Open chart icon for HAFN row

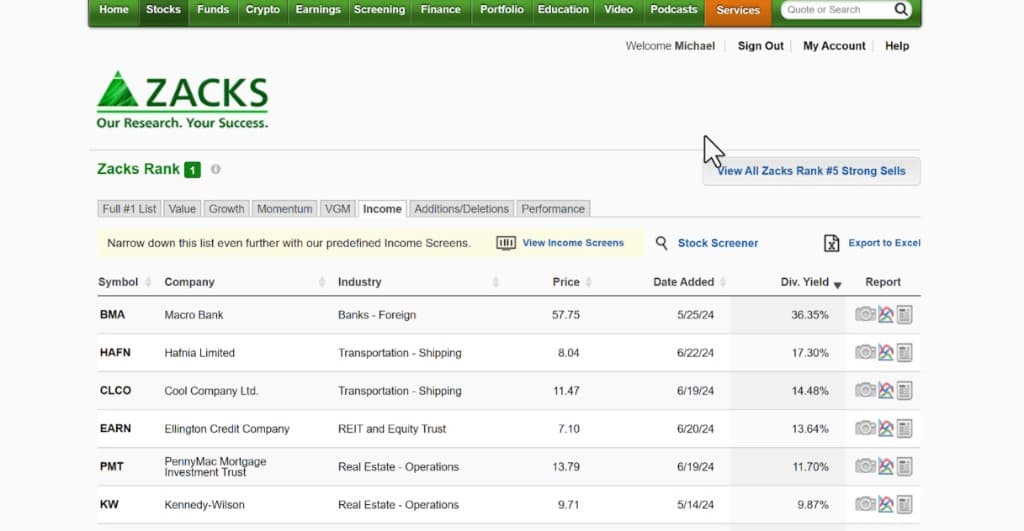pyautogui.click(x=886, y=353)
